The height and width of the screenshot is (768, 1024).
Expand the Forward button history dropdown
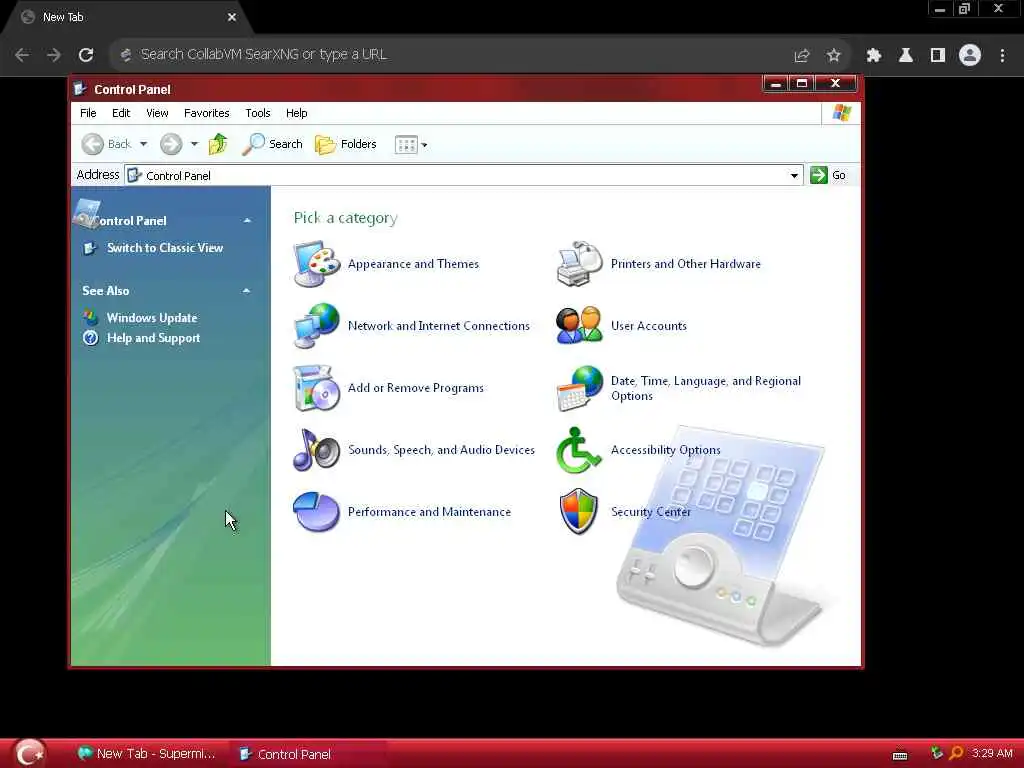pos(194,144)
